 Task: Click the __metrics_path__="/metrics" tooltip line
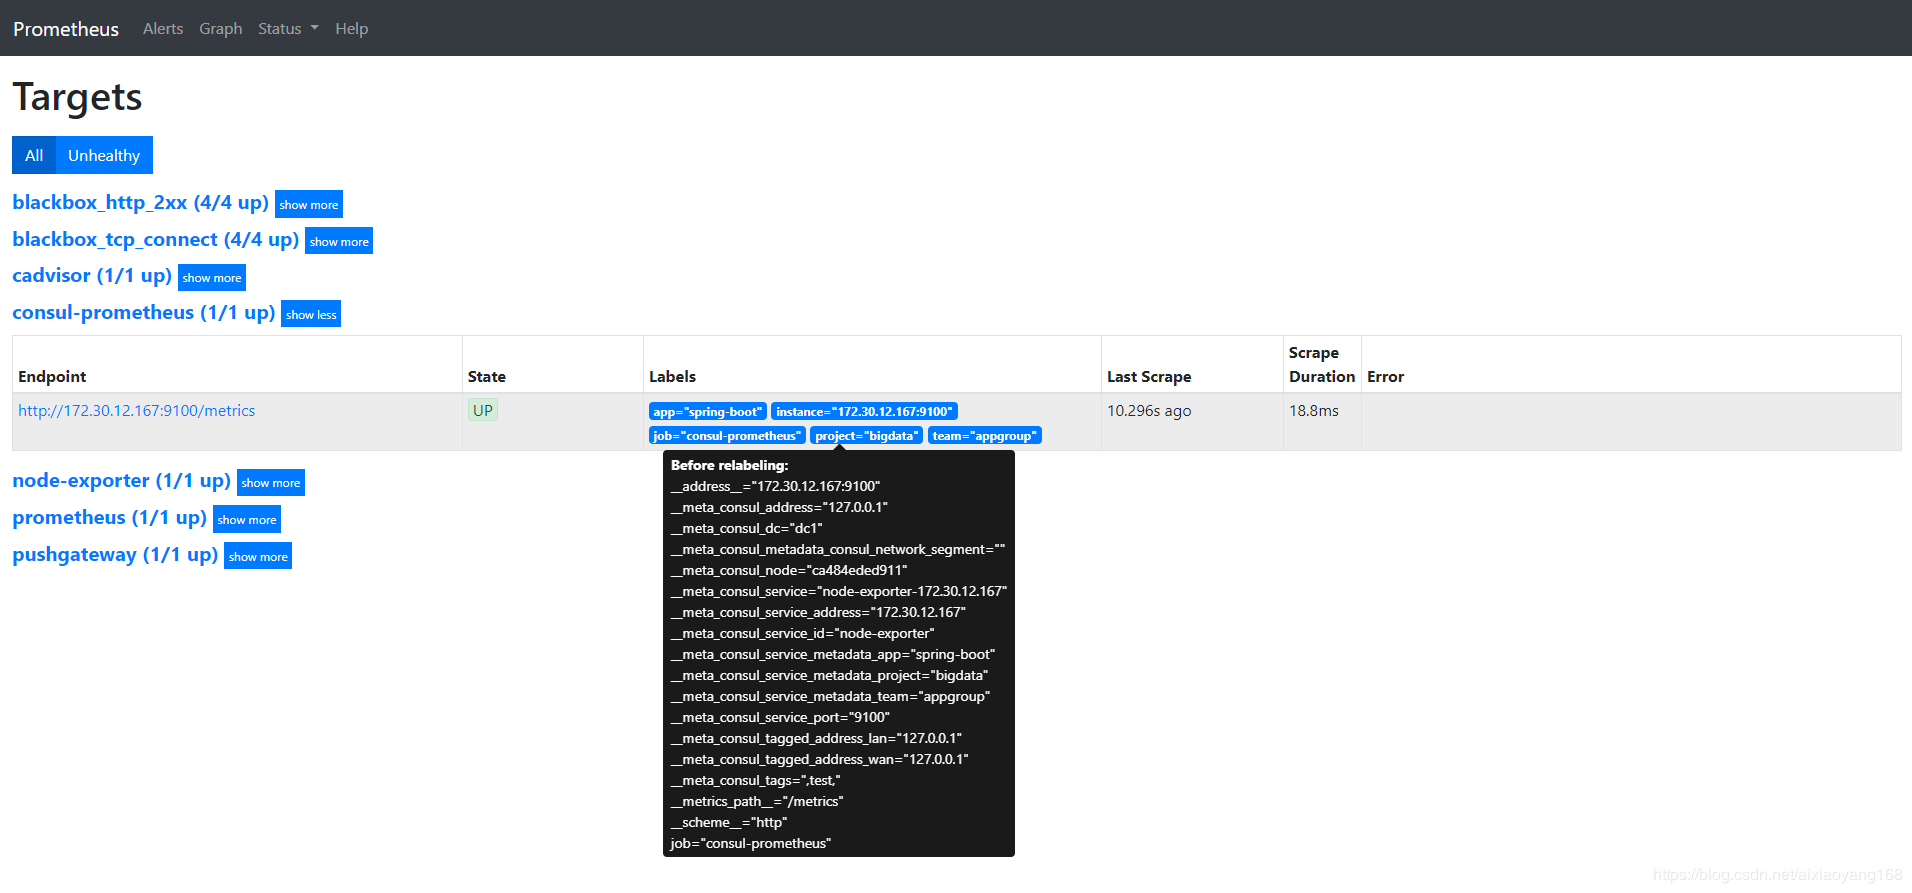click(757, 801)
